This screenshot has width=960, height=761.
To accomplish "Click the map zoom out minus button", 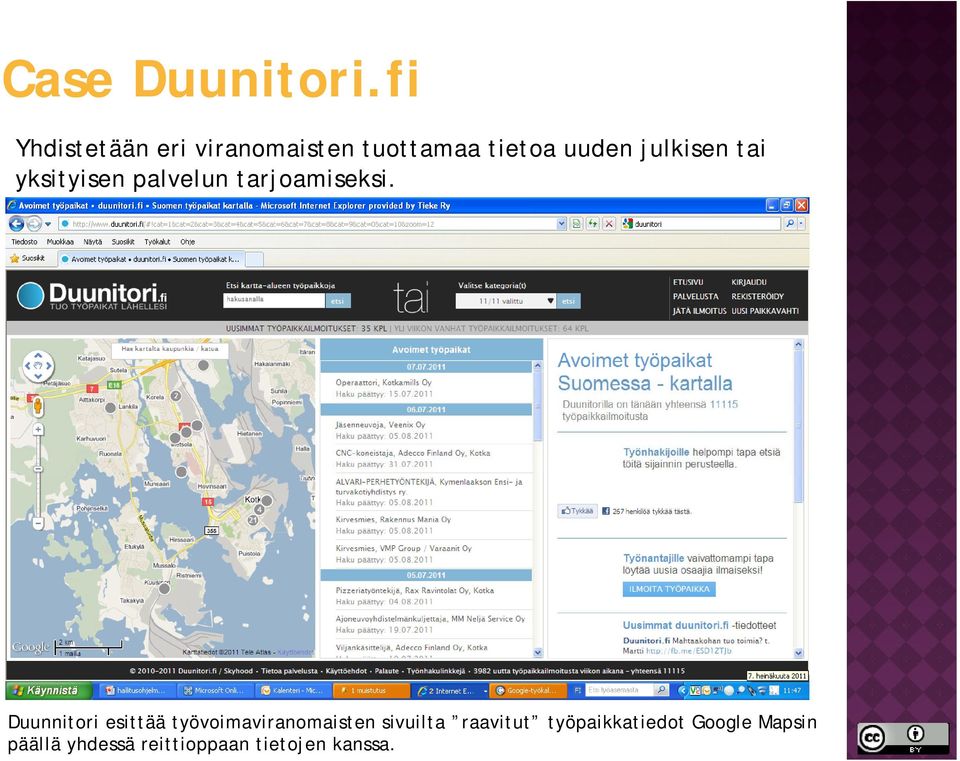I will 38,523.
